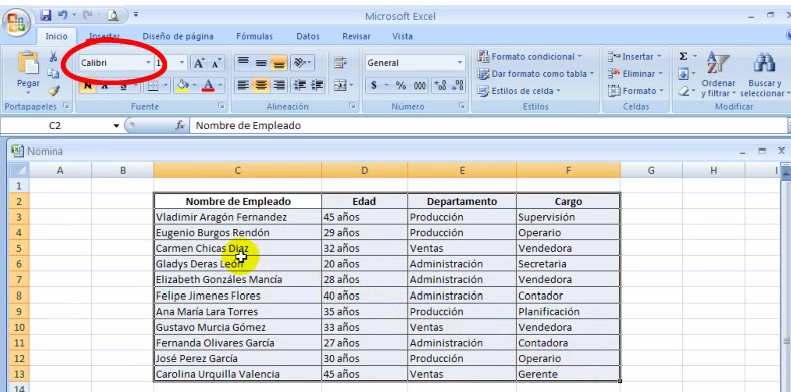
Task: Set vertical top align
Action: [x=243, y=63]
